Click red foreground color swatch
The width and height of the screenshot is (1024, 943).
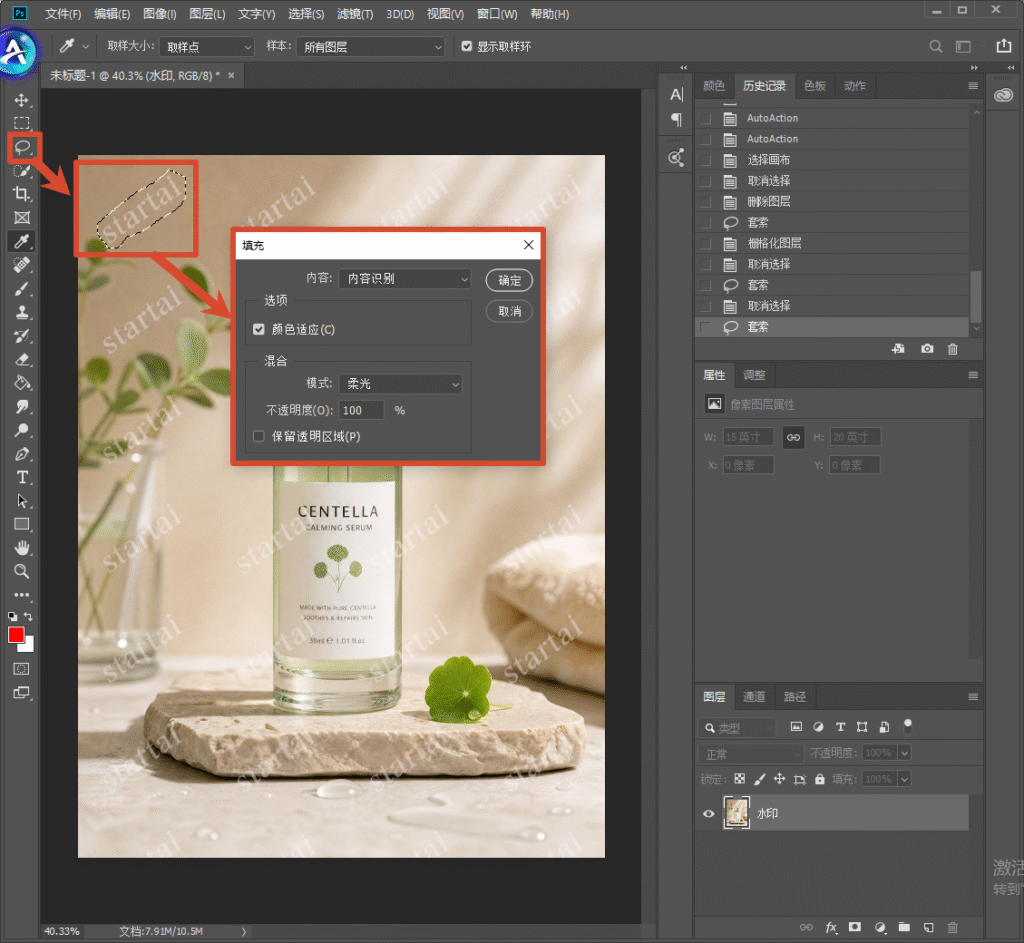pos(16,635)
